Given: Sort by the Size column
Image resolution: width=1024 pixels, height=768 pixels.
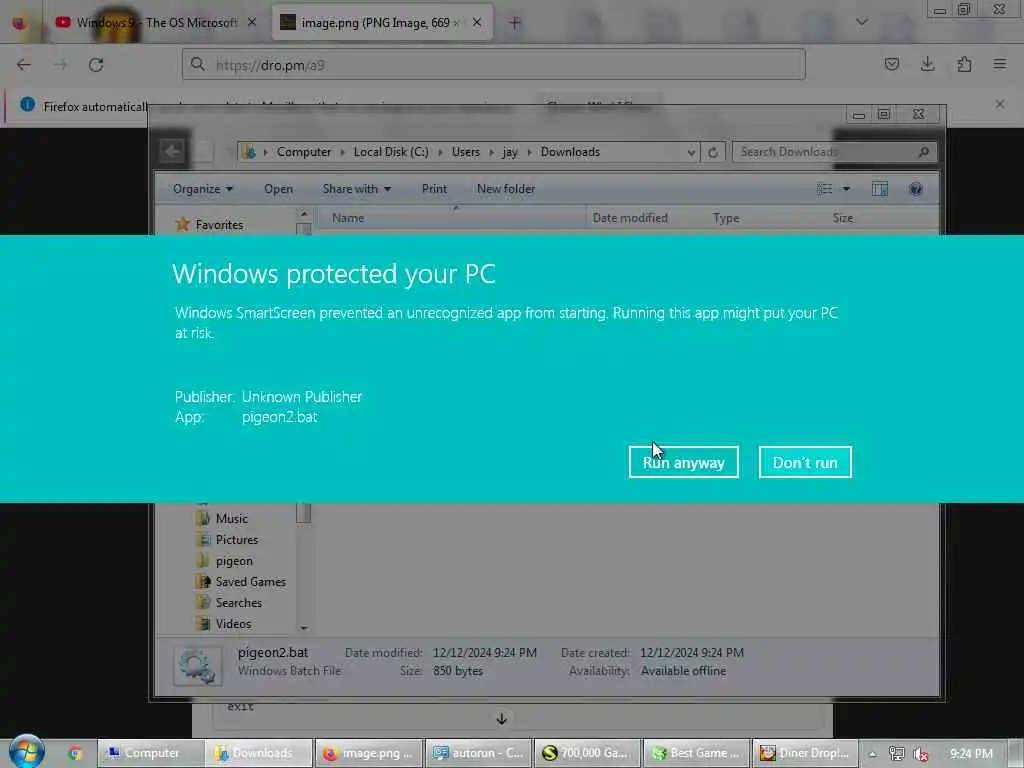Looking at the screenshot, I should tap(842, 218).
